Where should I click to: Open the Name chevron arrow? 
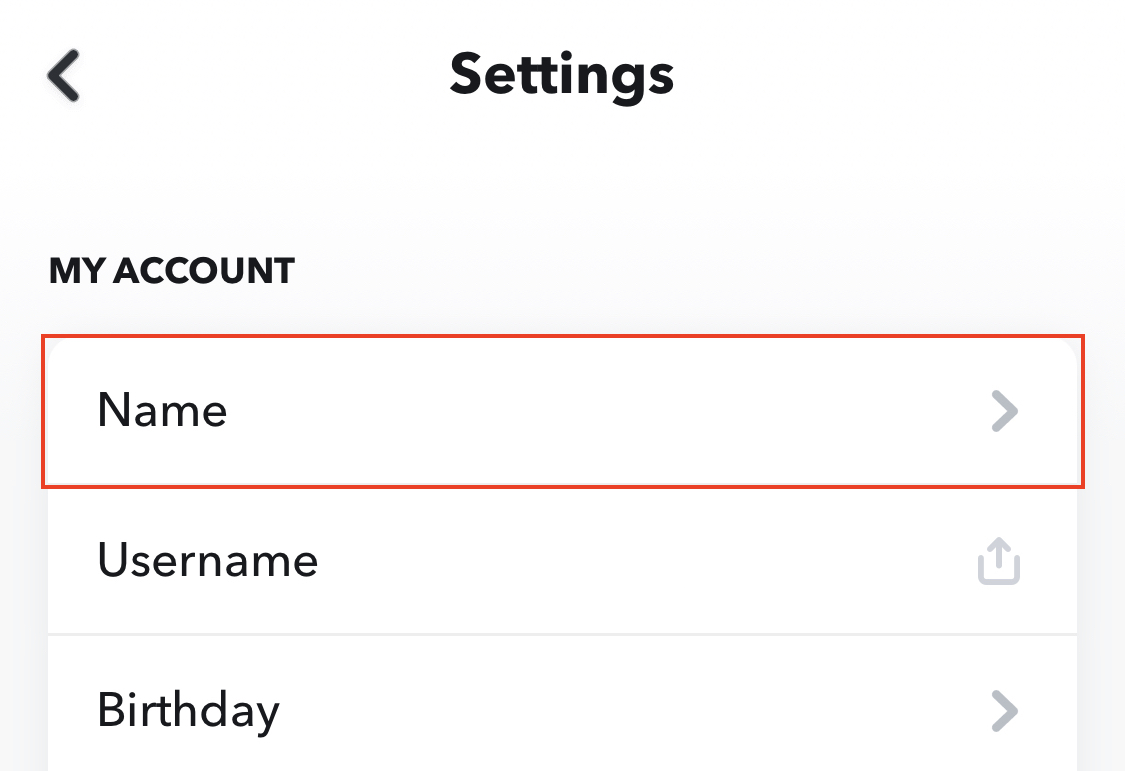click(x=1004, y=411)
